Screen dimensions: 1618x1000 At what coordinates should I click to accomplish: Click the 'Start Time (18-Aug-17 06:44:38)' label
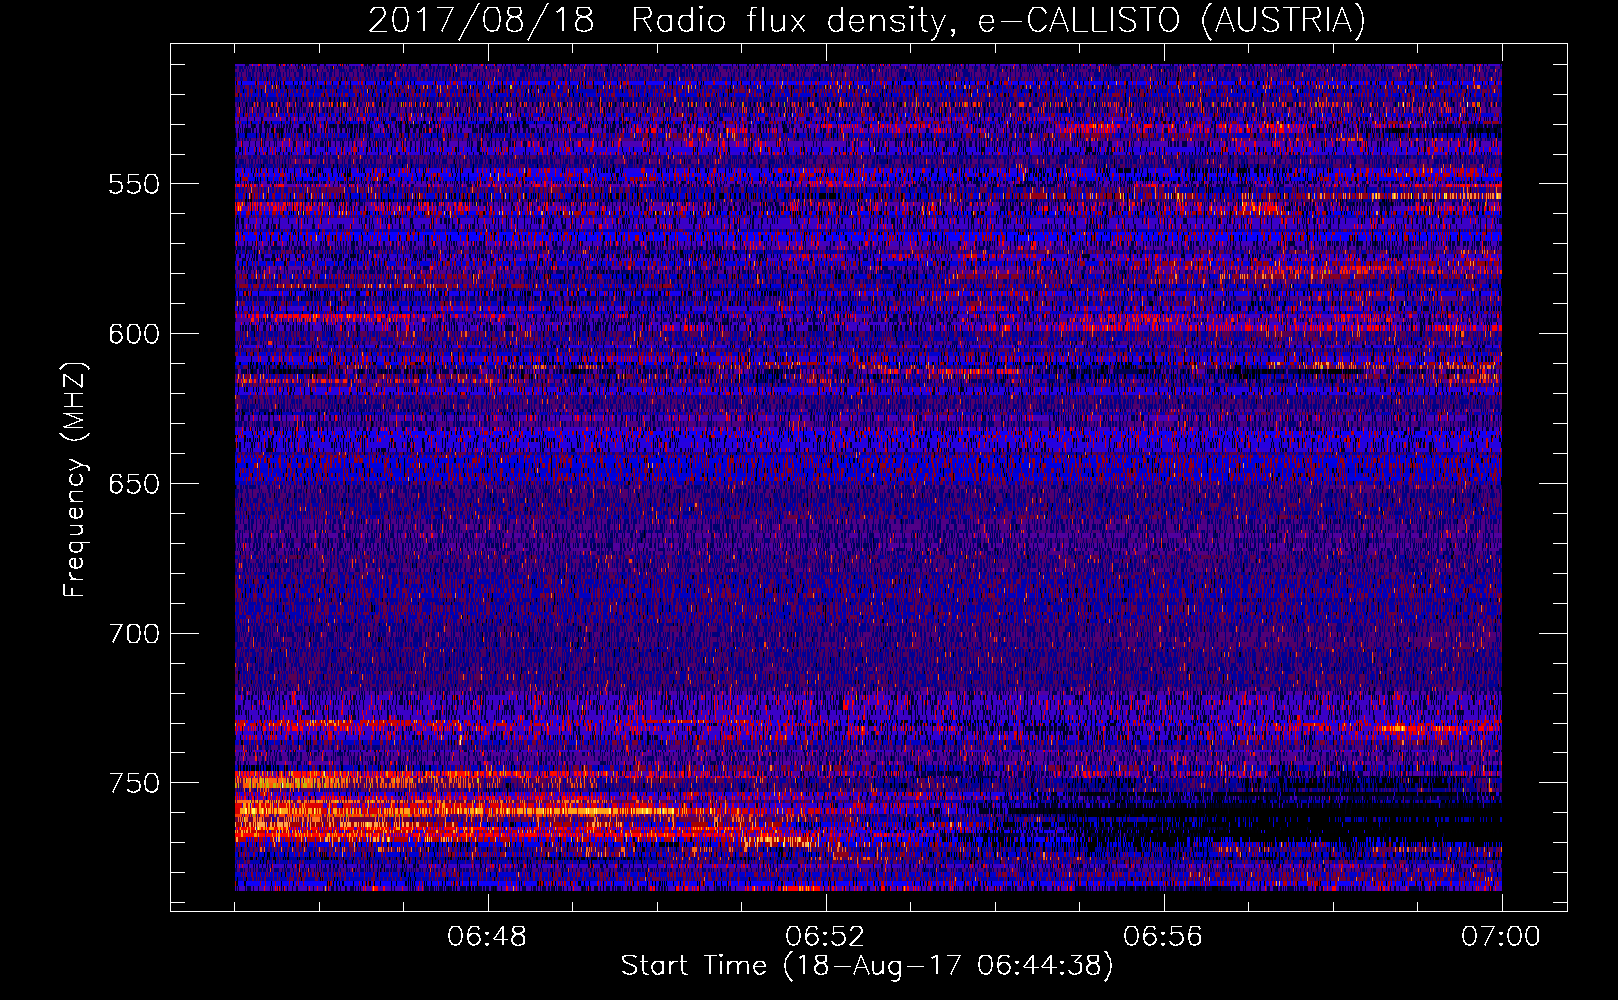867,966
